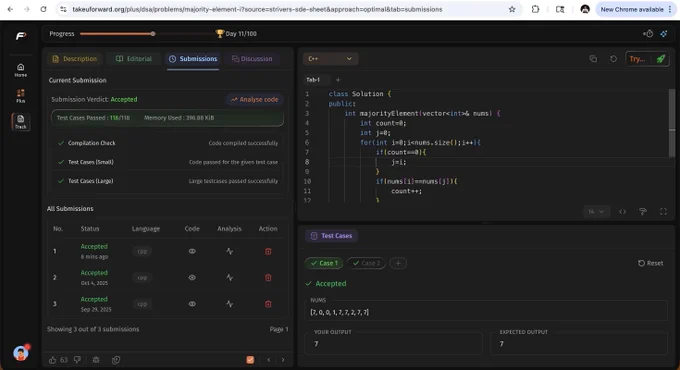Click the Analyse code button
680x370 pixels.
pyautogui.click(x=255, y=99)
